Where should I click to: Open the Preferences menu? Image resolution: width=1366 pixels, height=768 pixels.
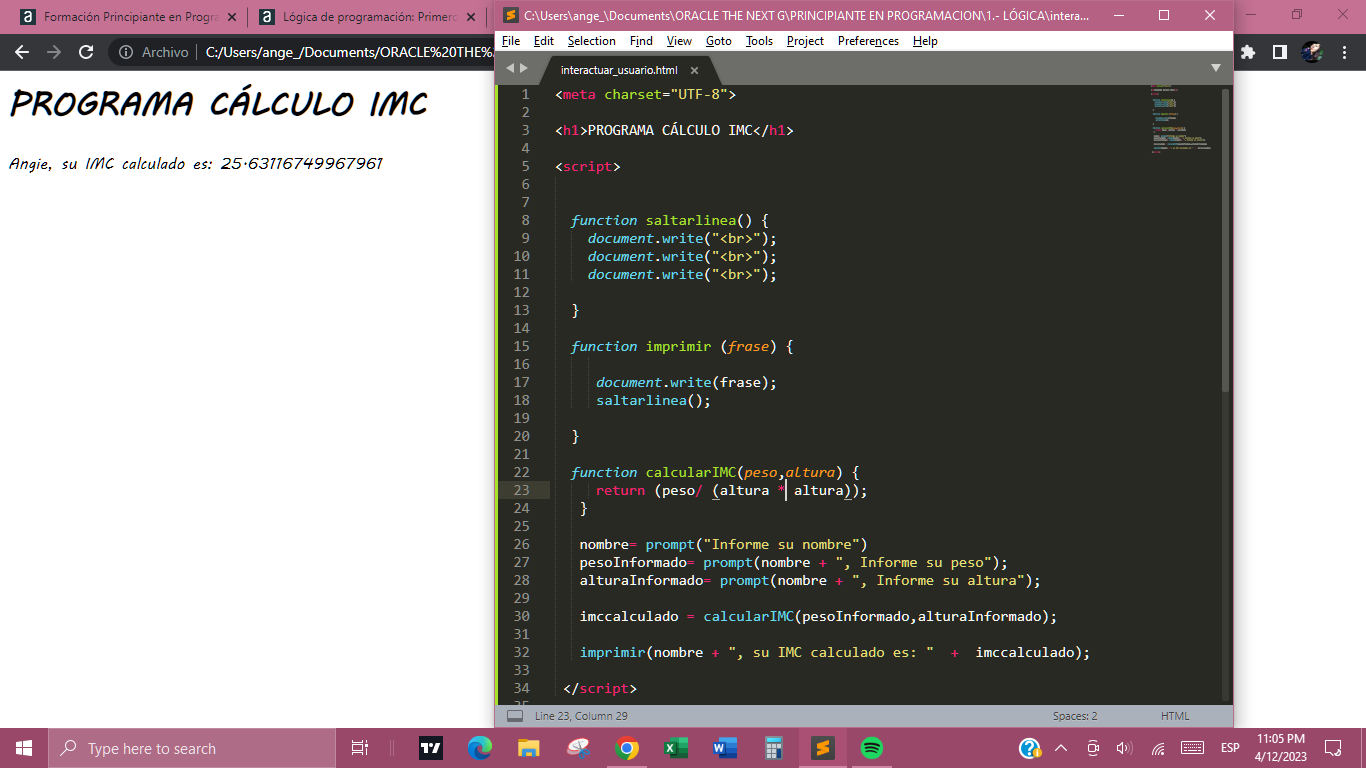point(868,41)
